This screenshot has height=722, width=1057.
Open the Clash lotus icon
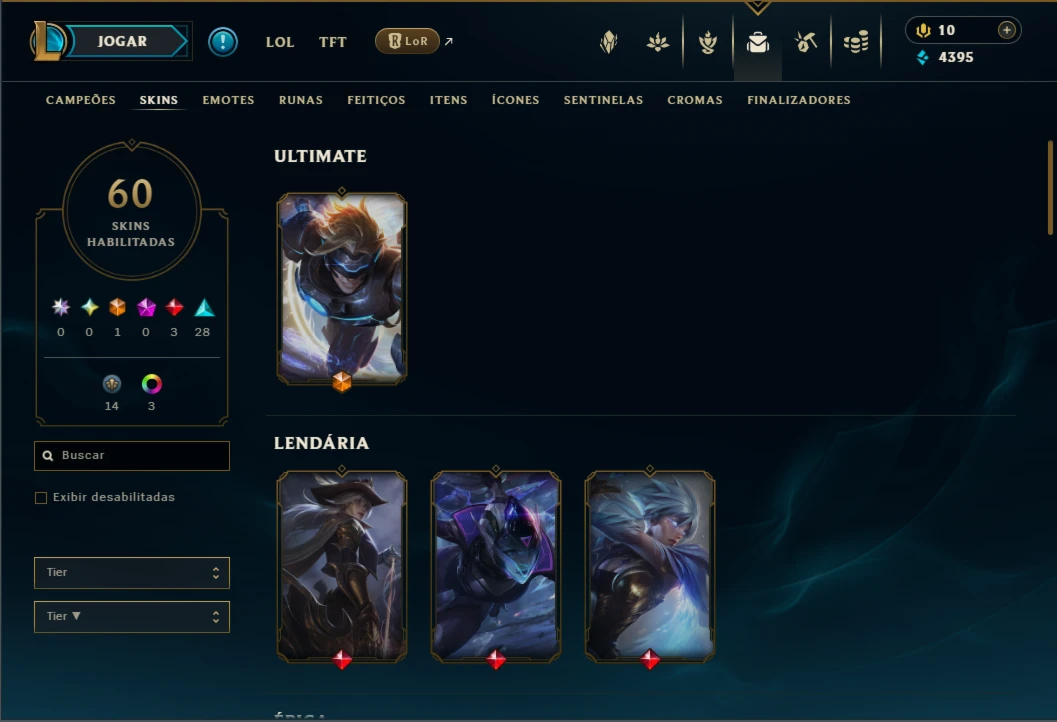click(x=657, y=42)
